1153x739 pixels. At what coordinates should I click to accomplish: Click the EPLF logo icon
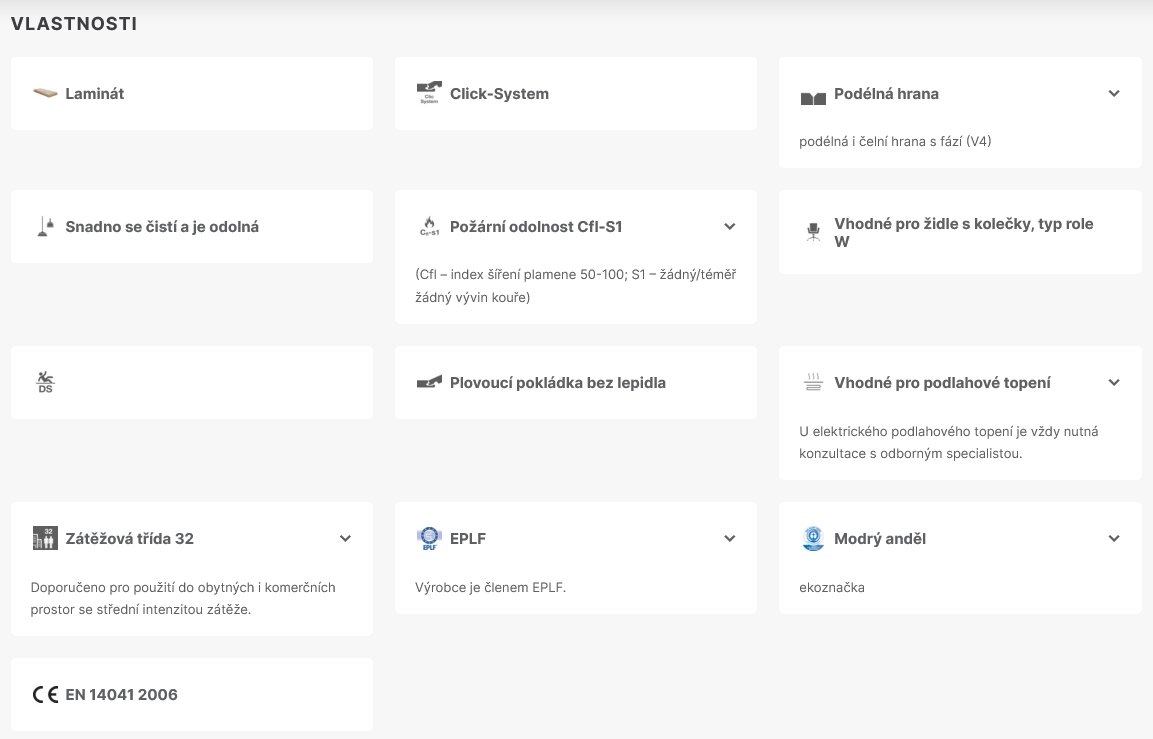click(x=429, y=539)
